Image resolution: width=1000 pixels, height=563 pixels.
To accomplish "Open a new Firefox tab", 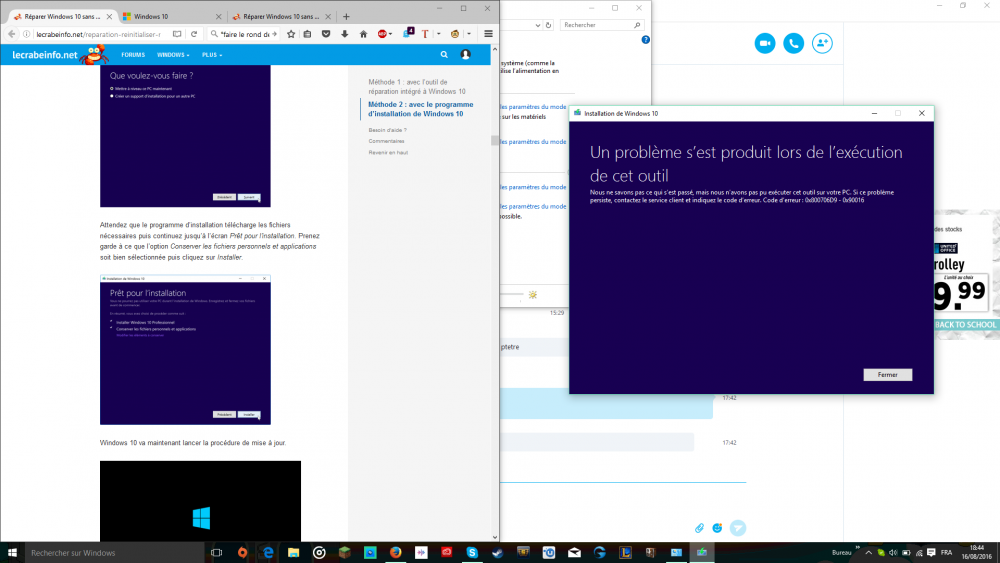I will [347, 17].
